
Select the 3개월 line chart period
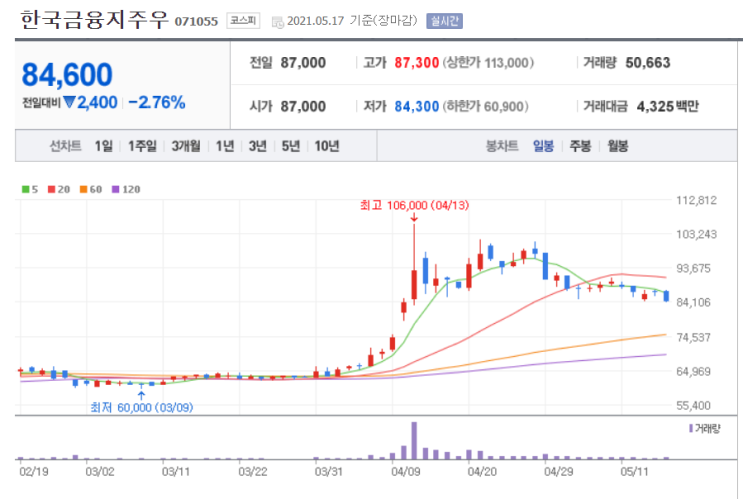pyautogui.click(x=186, y=146)
